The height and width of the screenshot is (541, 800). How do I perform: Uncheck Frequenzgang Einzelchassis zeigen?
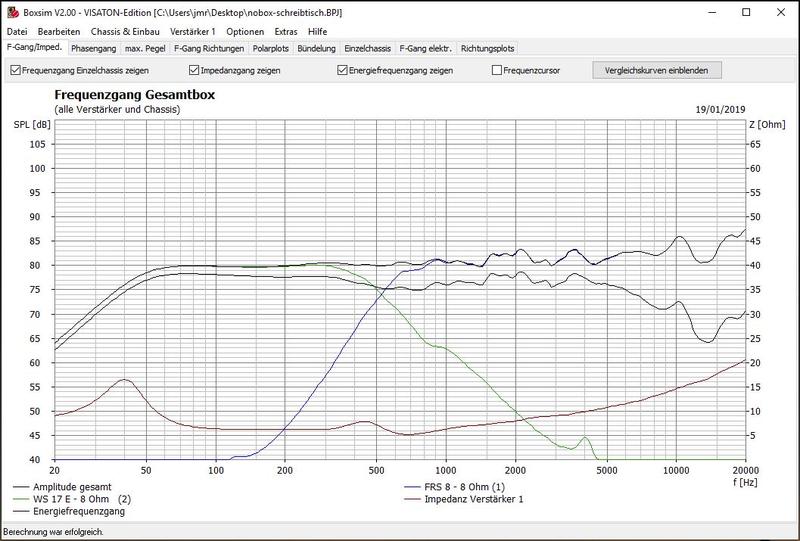tap(15, 71)
